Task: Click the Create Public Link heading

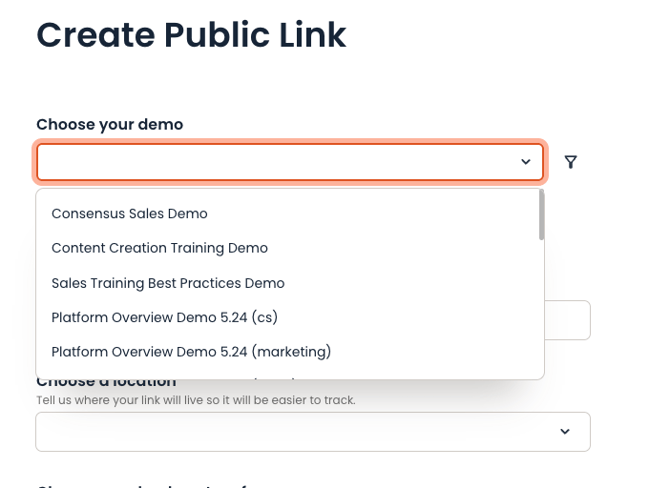Action: click(191, 35)
